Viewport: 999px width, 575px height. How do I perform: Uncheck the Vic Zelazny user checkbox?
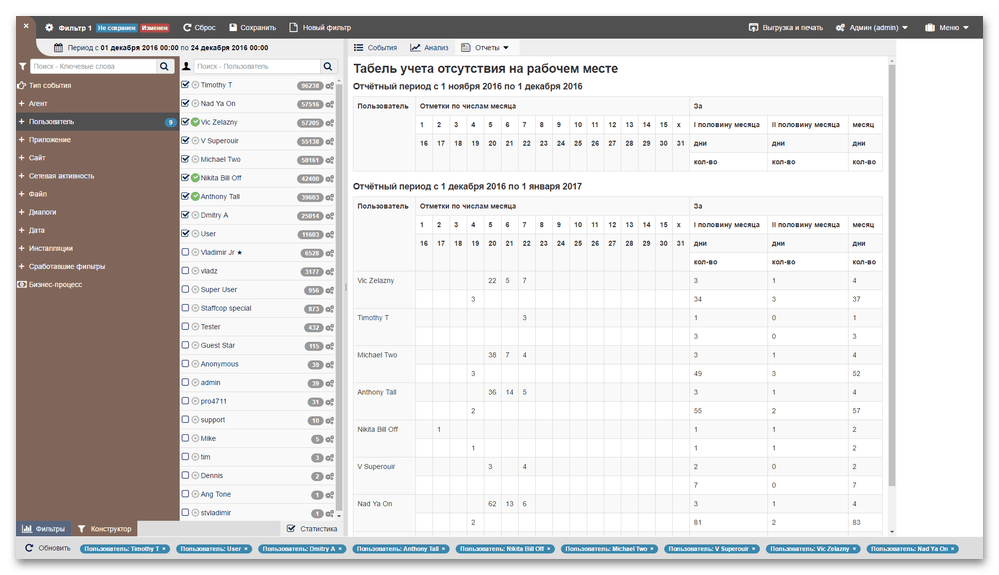pyautogui.click(x=185, y=122)
